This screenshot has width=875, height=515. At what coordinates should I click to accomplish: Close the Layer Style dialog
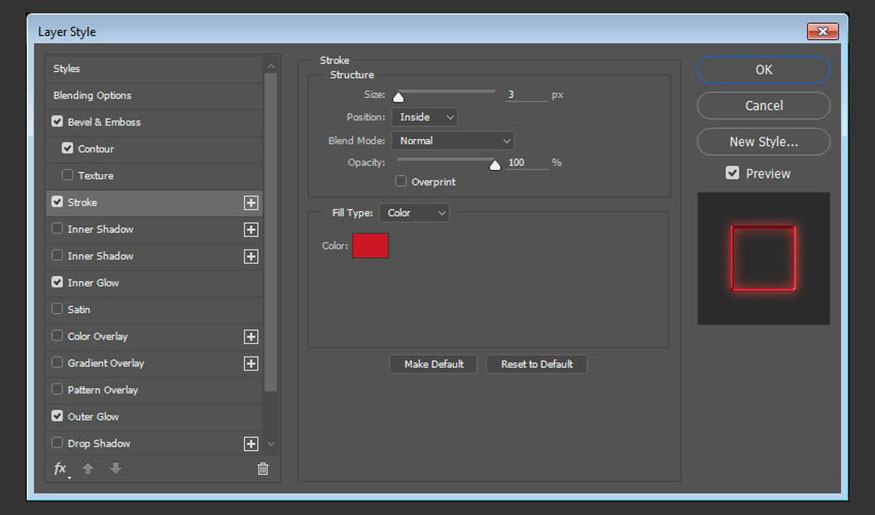pos(823,31)
